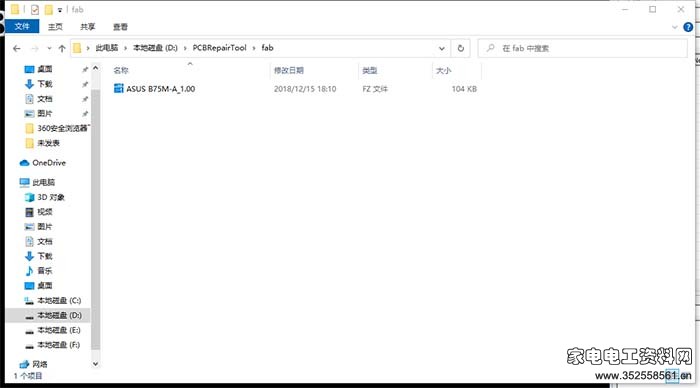Click the date 2018/12/15 18:10
The width and height of the screenshot is (700, 388).
tap(305, 89)
